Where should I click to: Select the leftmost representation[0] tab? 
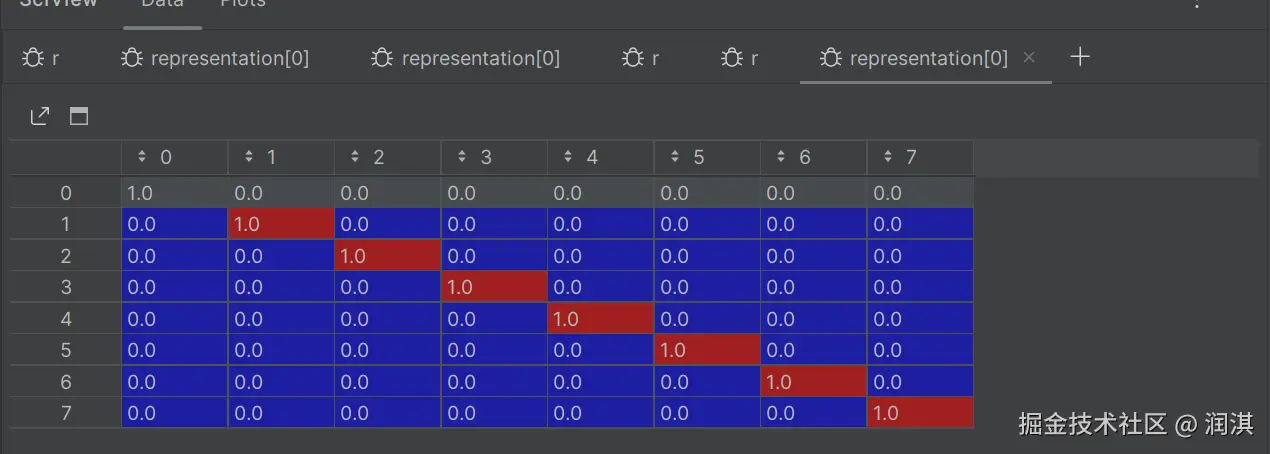pyautogui.click(x=215, y=58)
